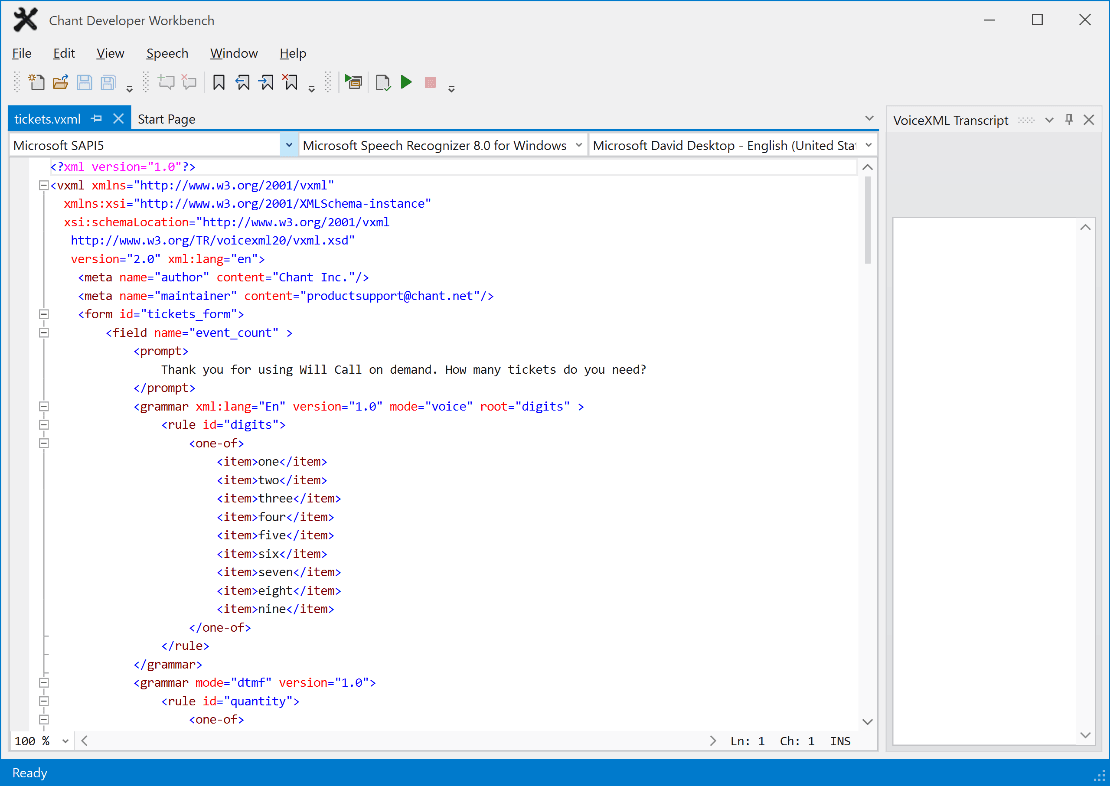Click the "Thank you for using Will Call" prompt line

(x=404, y=370)
